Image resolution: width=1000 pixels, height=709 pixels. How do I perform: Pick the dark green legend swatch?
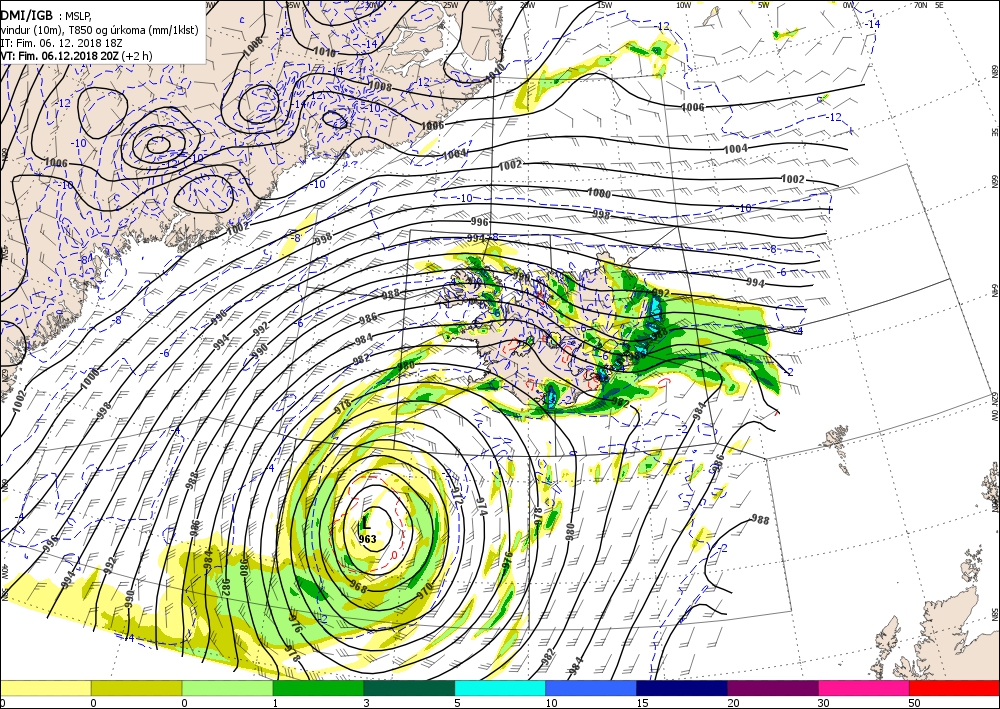tap(409, 688)
